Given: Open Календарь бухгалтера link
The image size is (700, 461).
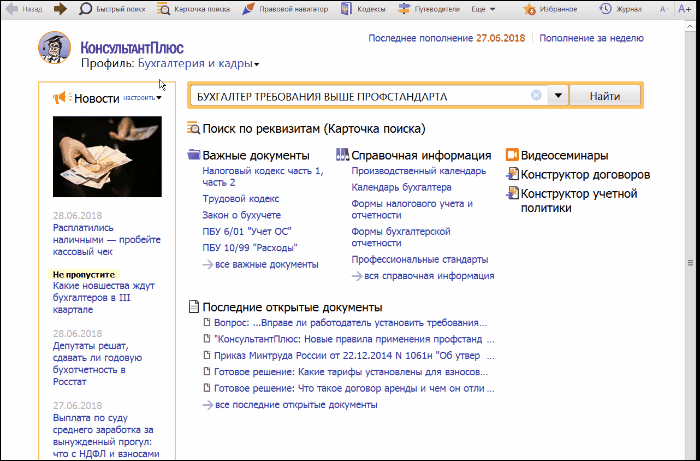Looking at the screenshot, I should (401, 187).
